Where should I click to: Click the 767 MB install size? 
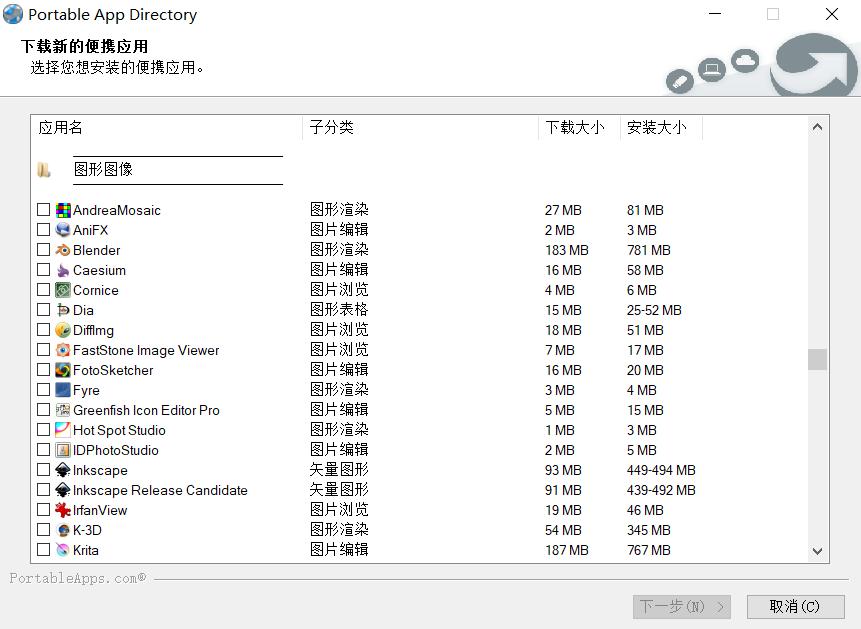[648, 550]
